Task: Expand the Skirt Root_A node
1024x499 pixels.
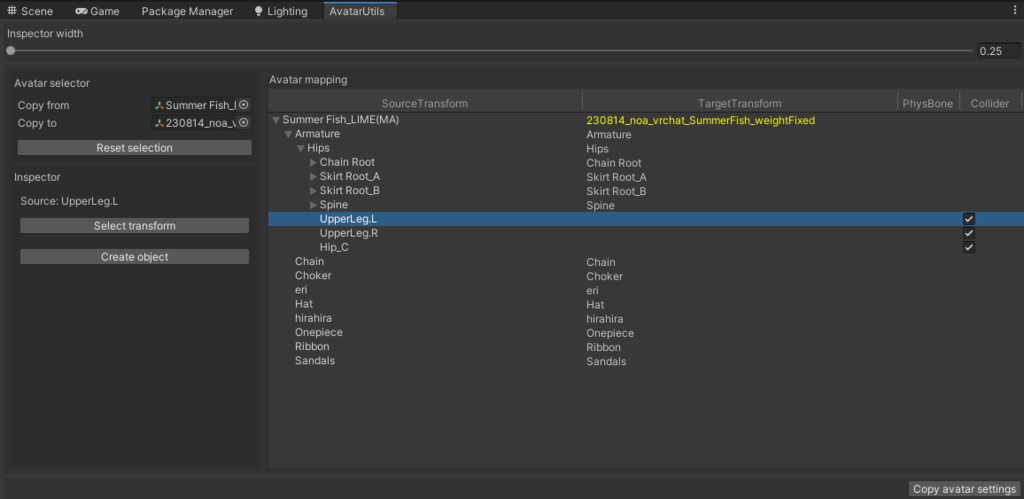Action: tap(313, 177)
